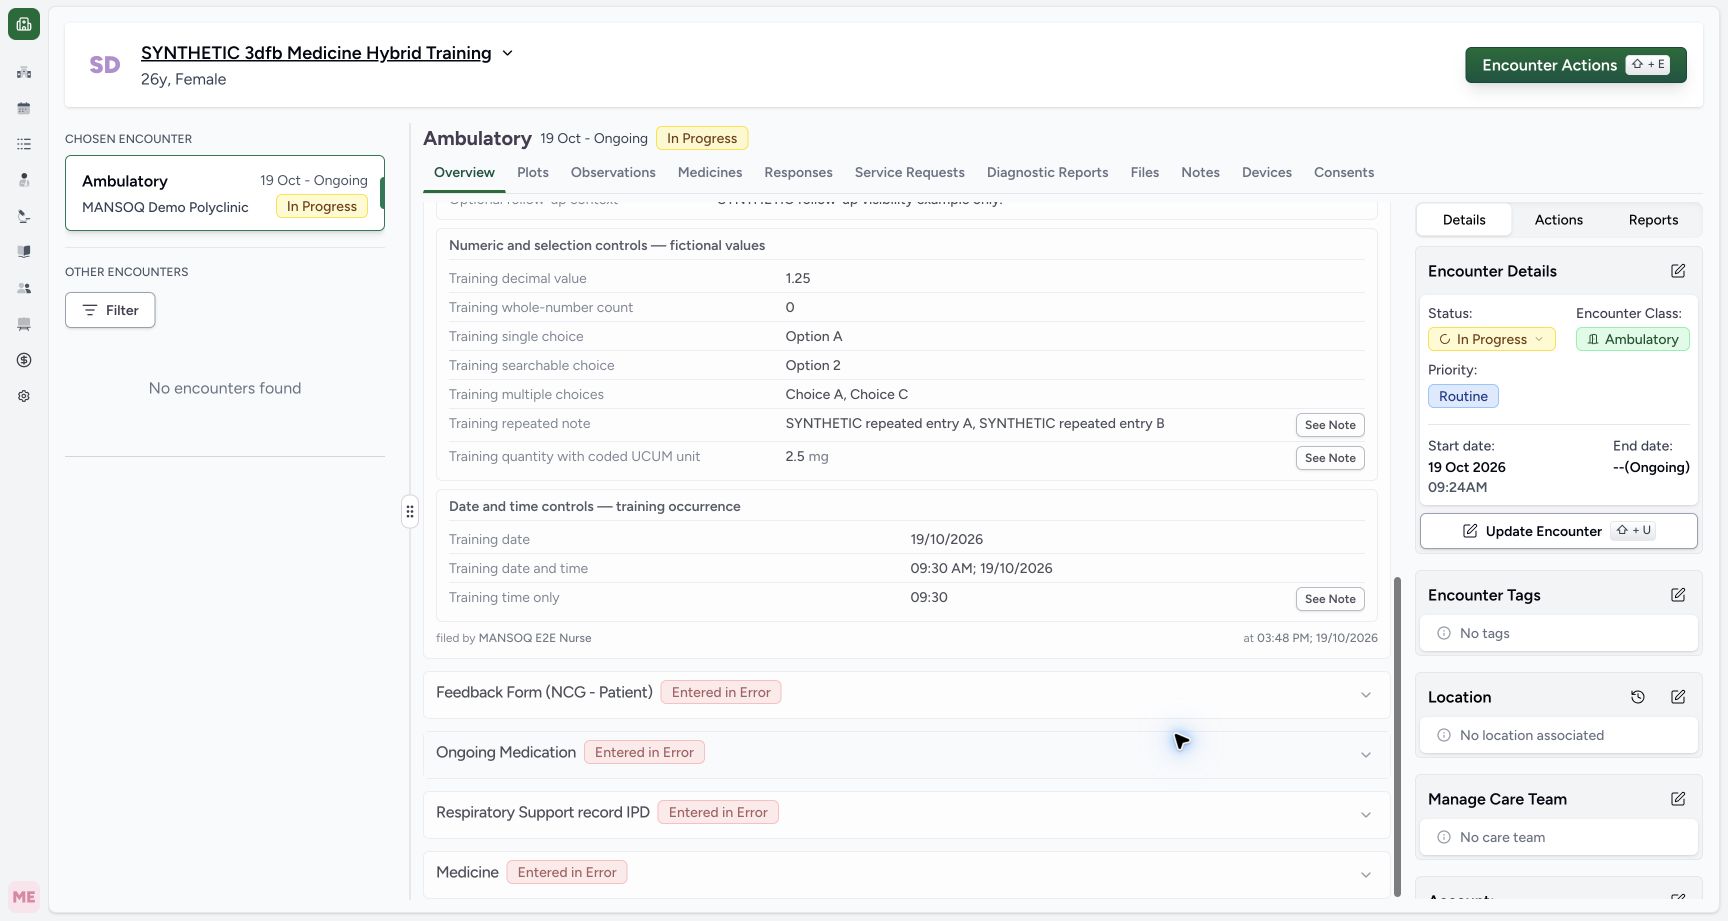See Note for Training time only

1330,599
